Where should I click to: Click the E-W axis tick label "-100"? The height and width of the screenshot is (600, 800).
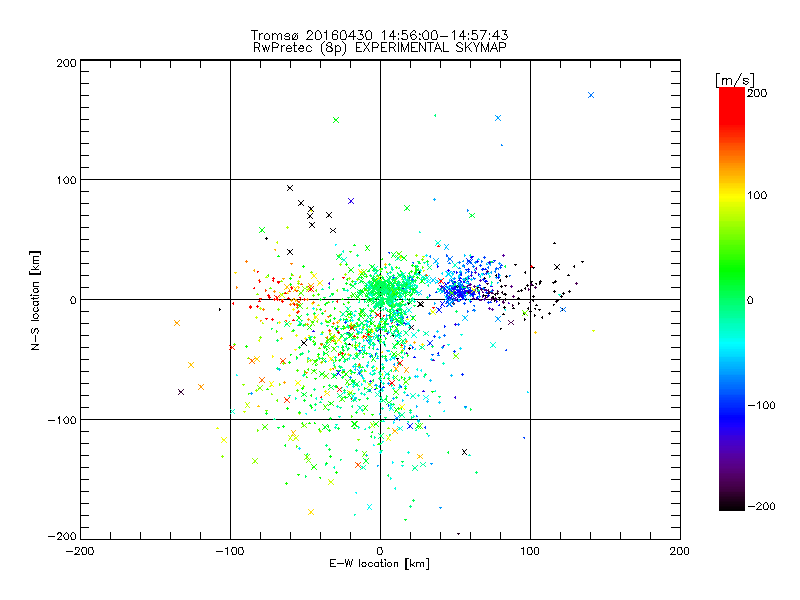pos(230,551)
